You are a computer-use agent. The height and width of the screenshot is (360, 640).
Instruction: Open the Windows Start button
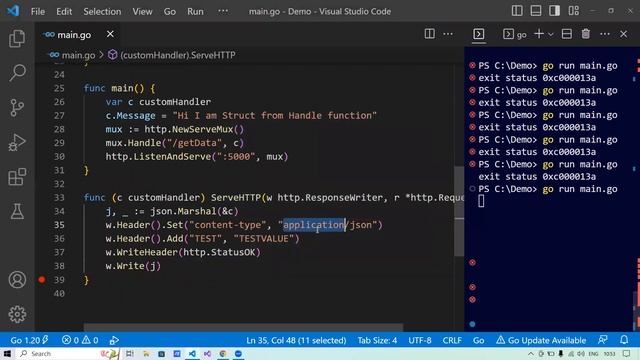point(7,353)
